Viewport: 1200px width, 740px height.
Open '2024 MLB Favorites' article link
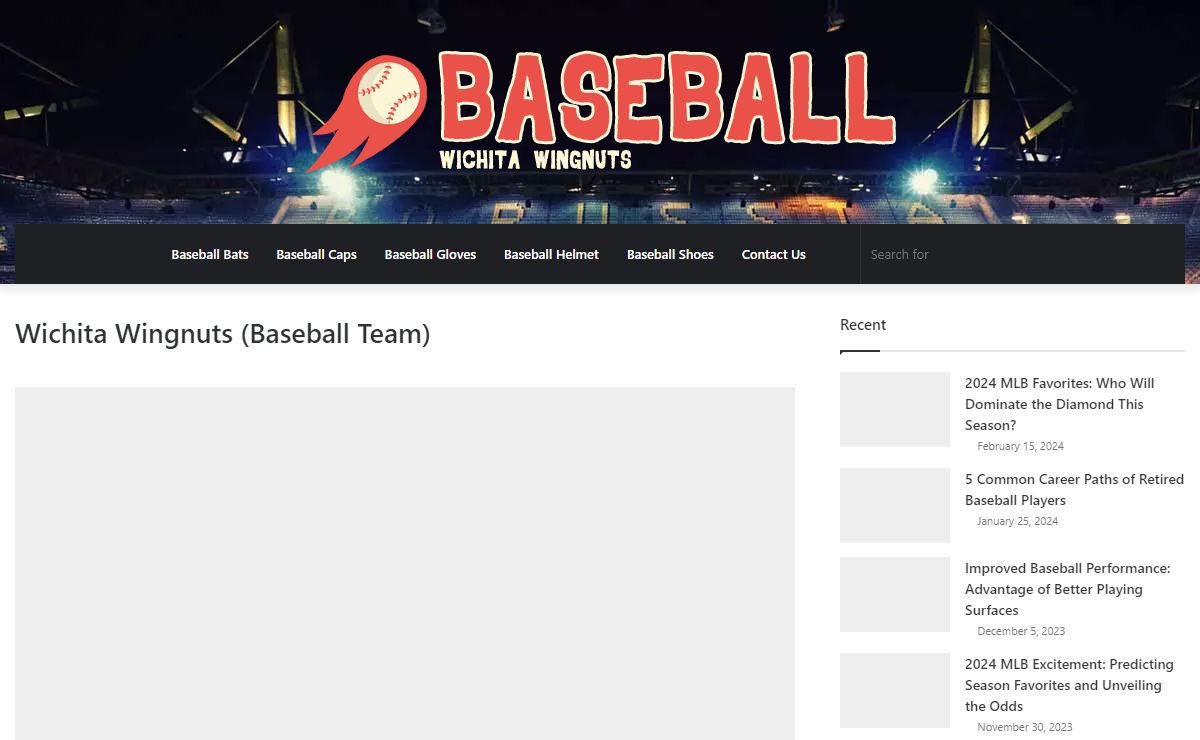pyautogui.click(x=1059, y=404)
